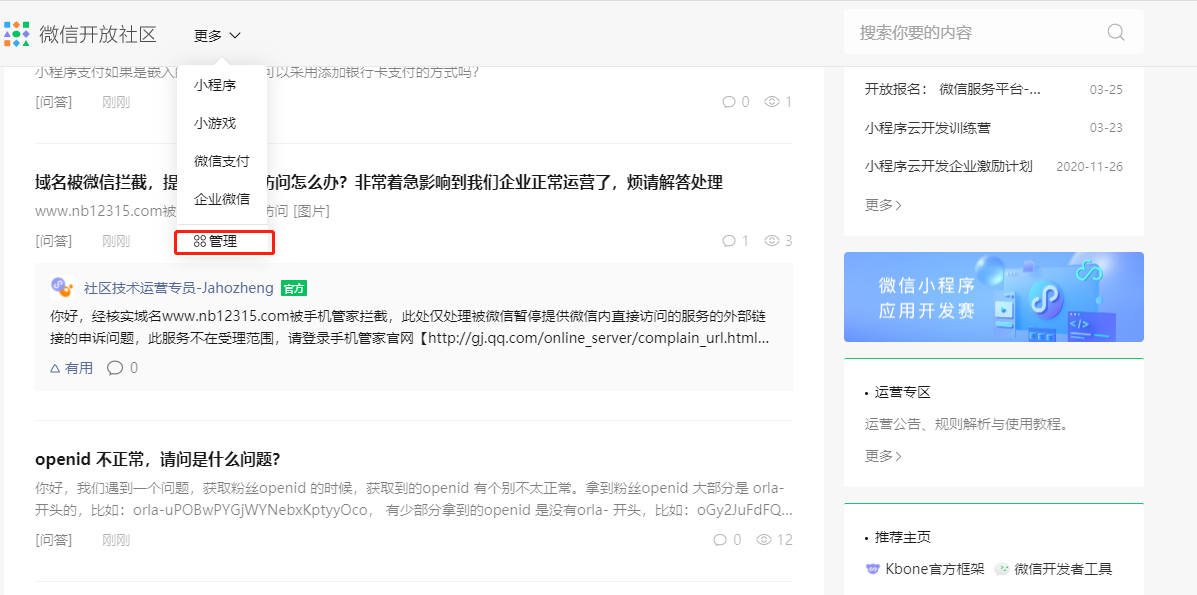
Task: Click the comment icon in the openid question row
Action: (720, 540)
